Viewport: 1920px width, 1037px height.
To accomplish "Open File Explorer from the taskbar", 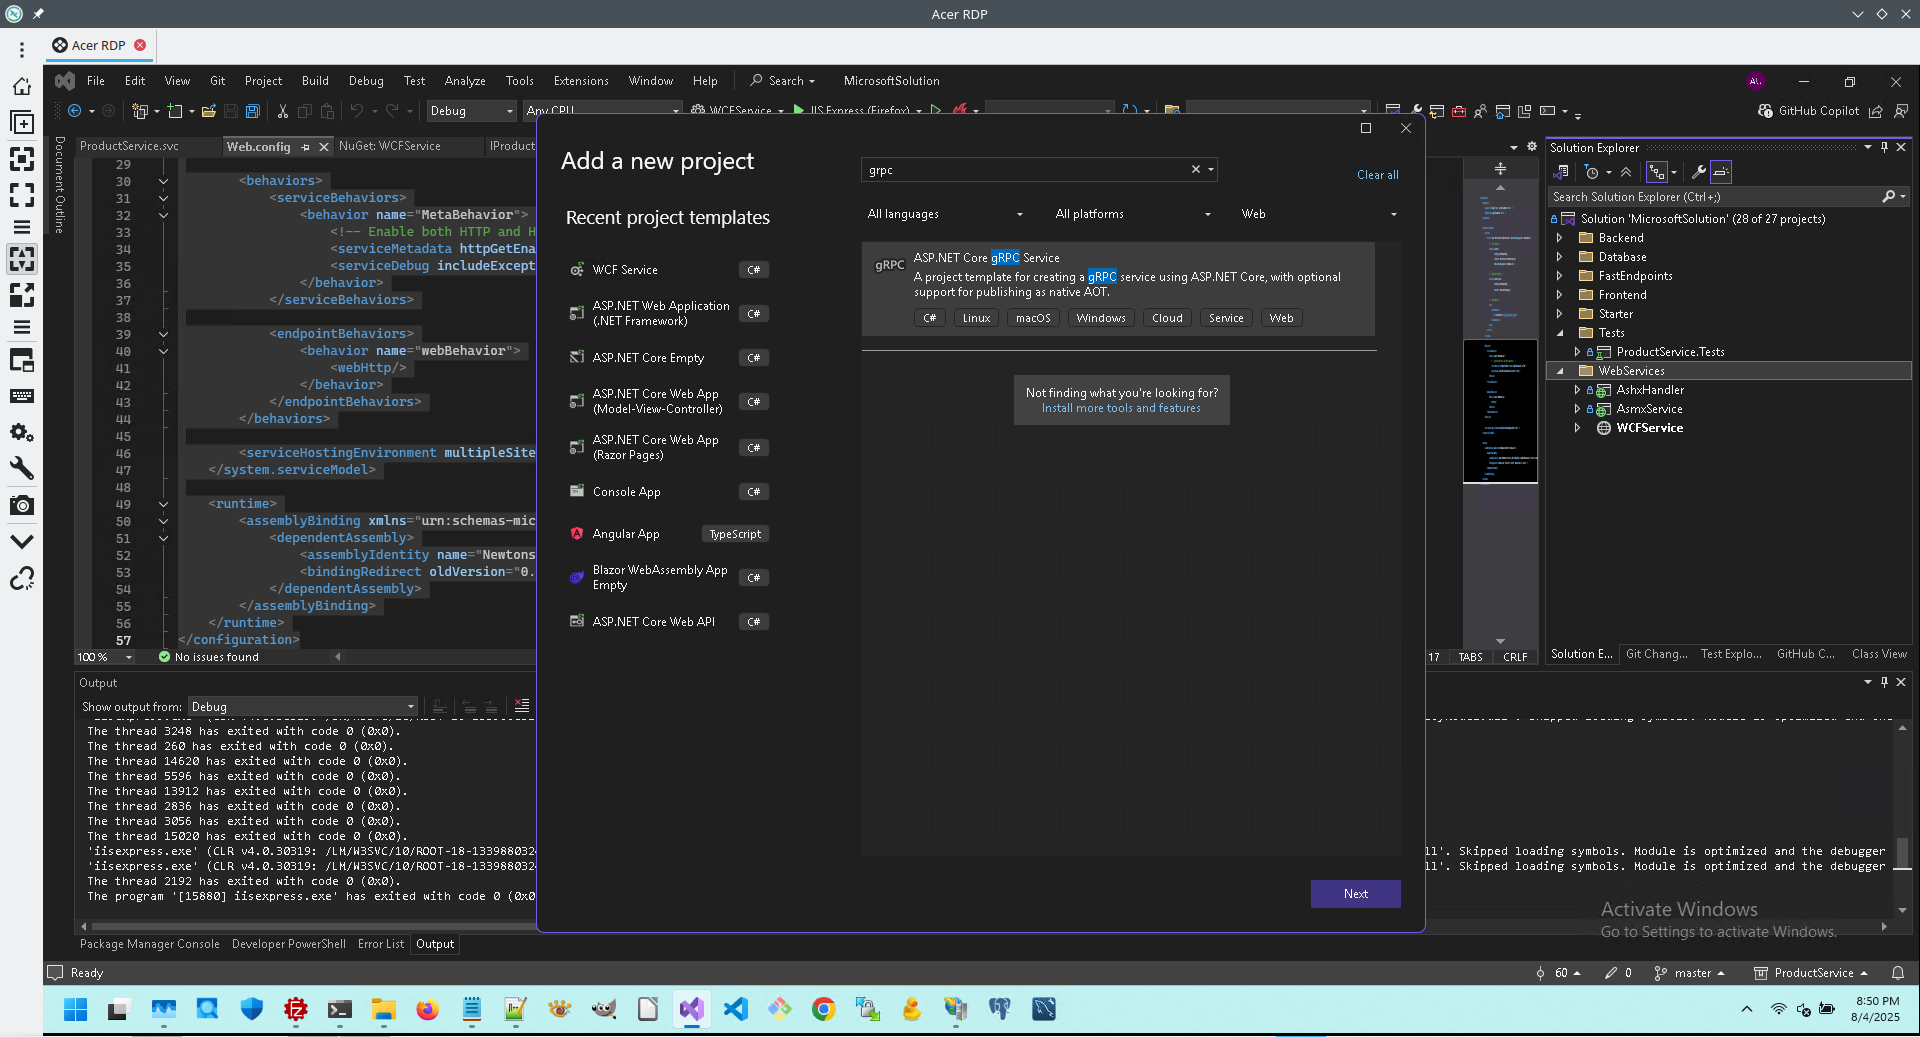I will click(383, 1009).
